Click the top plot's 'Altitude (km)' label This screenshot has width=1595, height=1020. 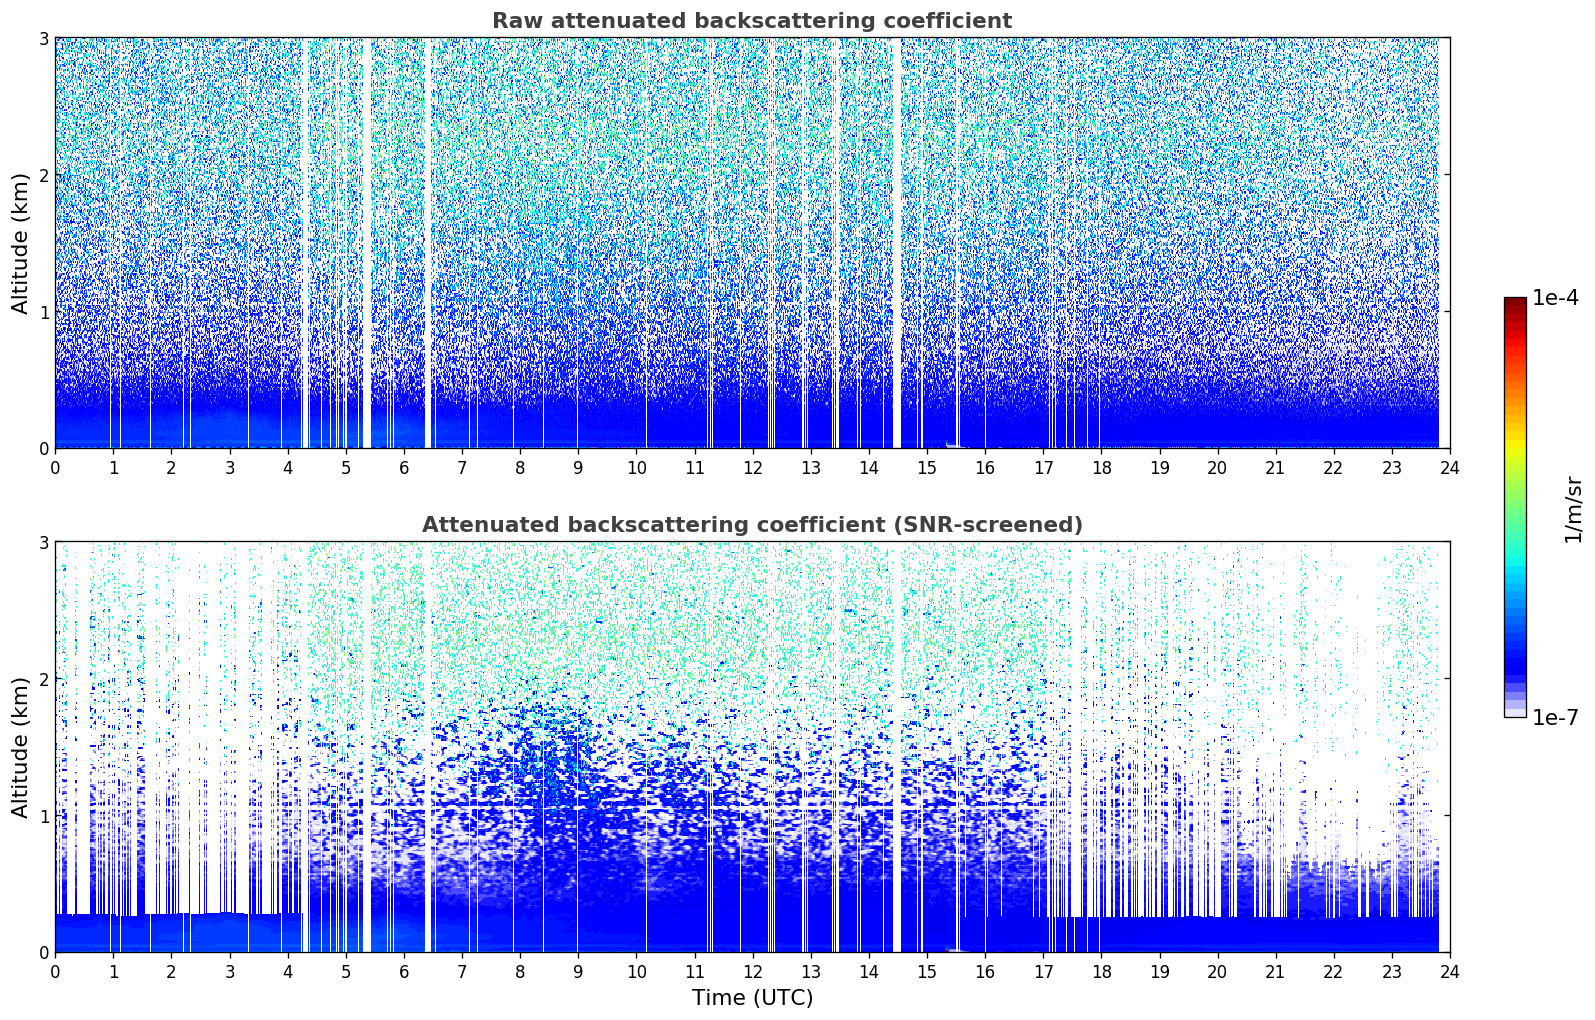21,243
